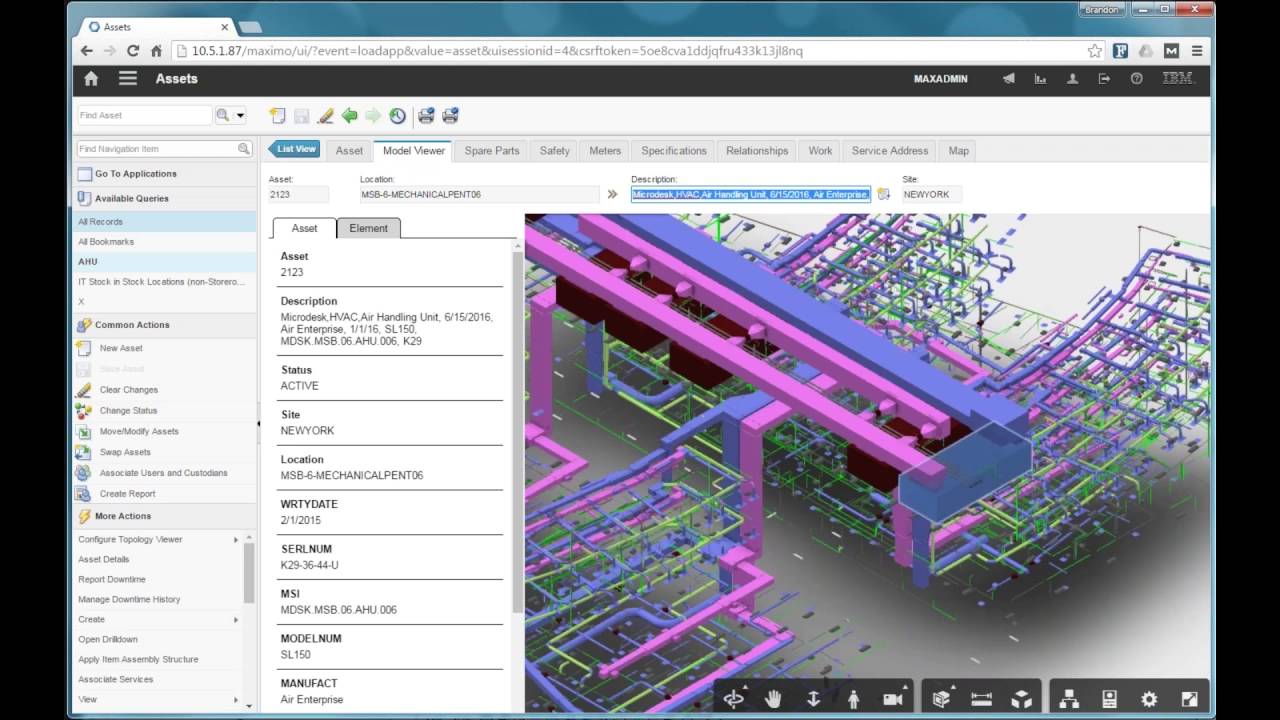The image size is (1280, 720).
Task: Select the measure ruler tool
Action: click(x=981, y=699)
